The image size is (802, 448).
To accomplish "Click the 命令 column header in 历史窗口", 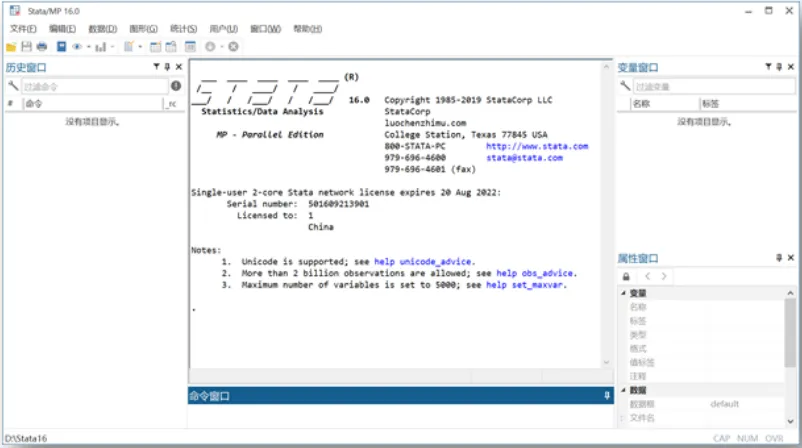I will coord(93,104).
